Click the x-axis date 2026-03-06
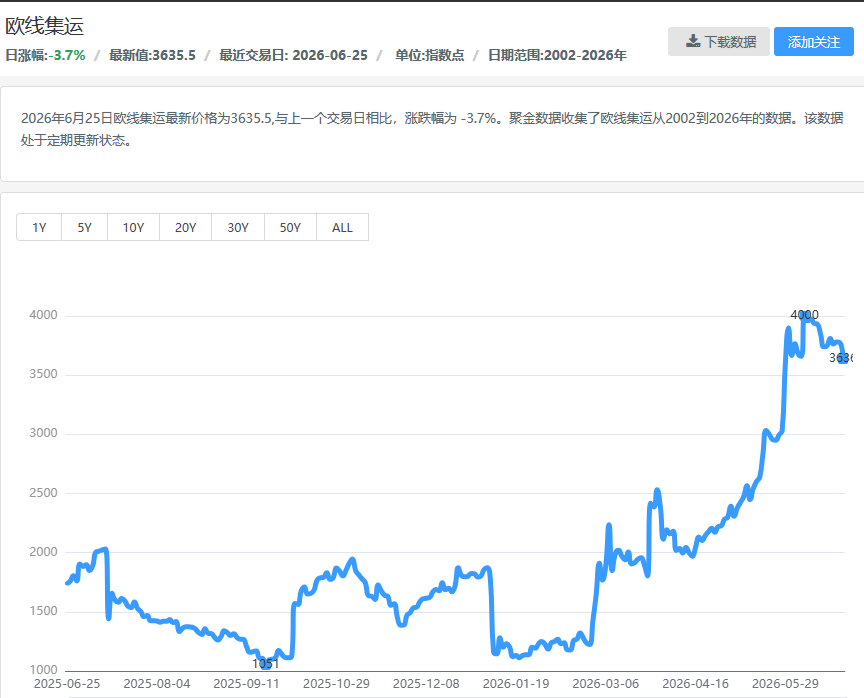The image size is (864, 698). coord(606,684)
